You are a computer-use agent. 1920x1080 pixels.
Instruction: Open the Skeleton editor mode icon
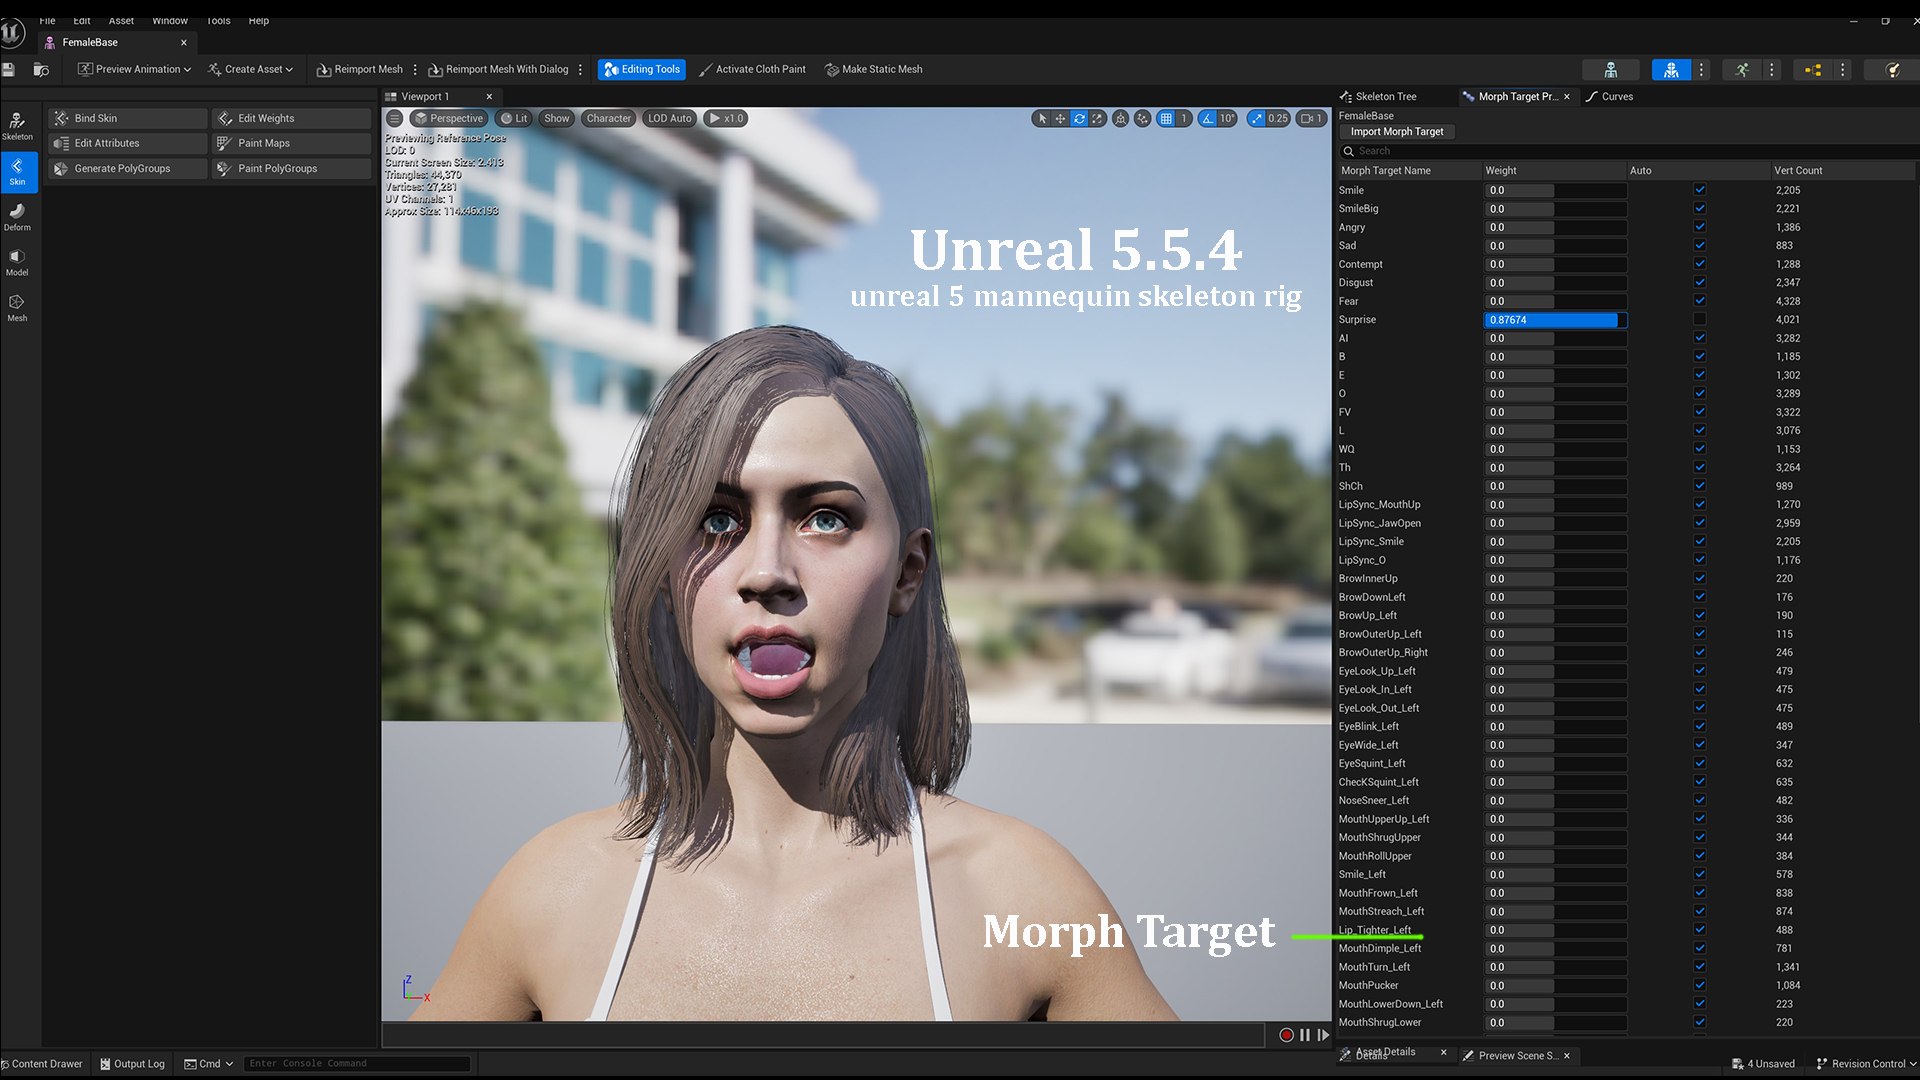1610,70
